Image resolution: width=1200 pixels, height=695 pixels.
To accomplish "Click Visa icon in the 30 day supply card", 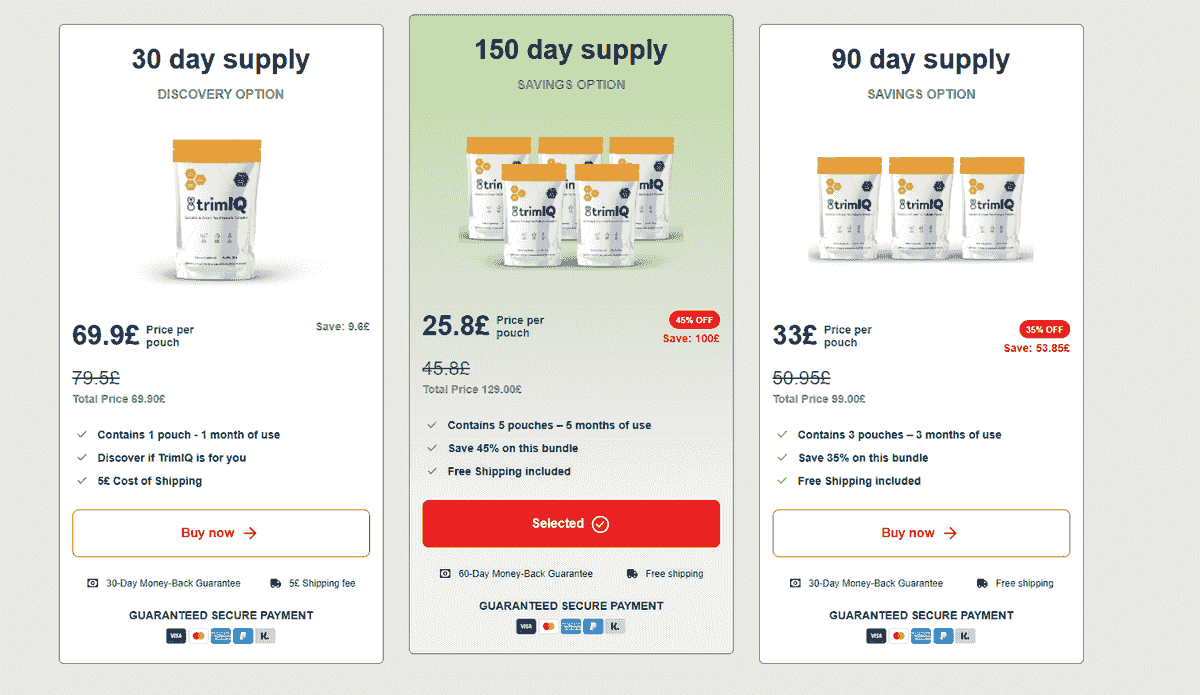I will tap(176, 636).
